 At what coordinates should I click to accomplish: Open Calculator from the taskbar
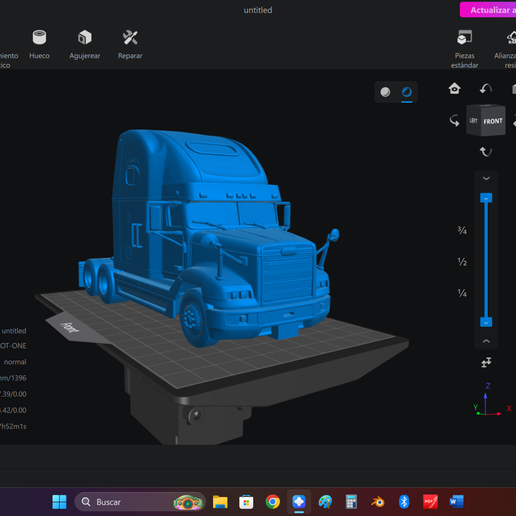tap(351, 502)
